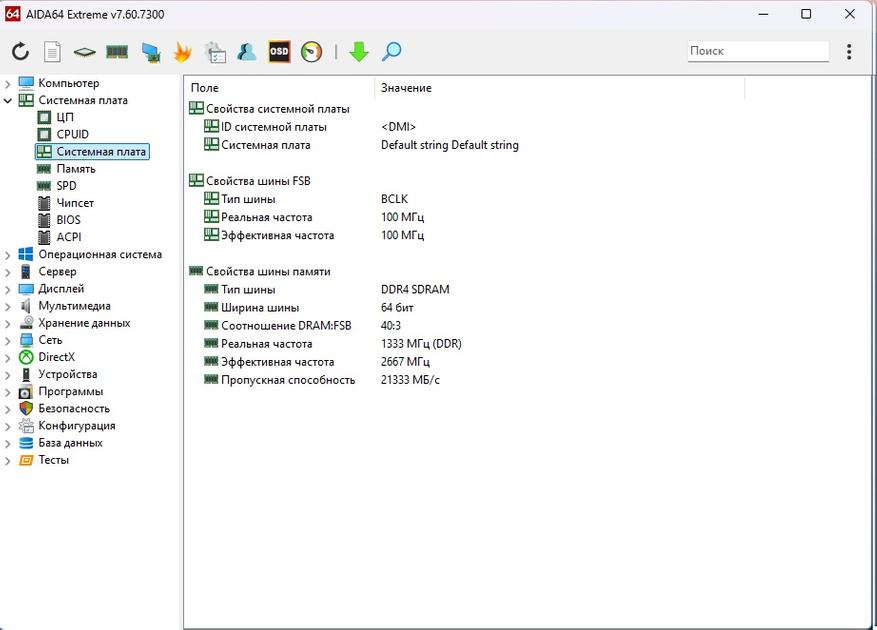Click the green memory module toolbar icon
The width and height of the screenshot is (877, 630).
pyautogui.click(x=117, y=52)
